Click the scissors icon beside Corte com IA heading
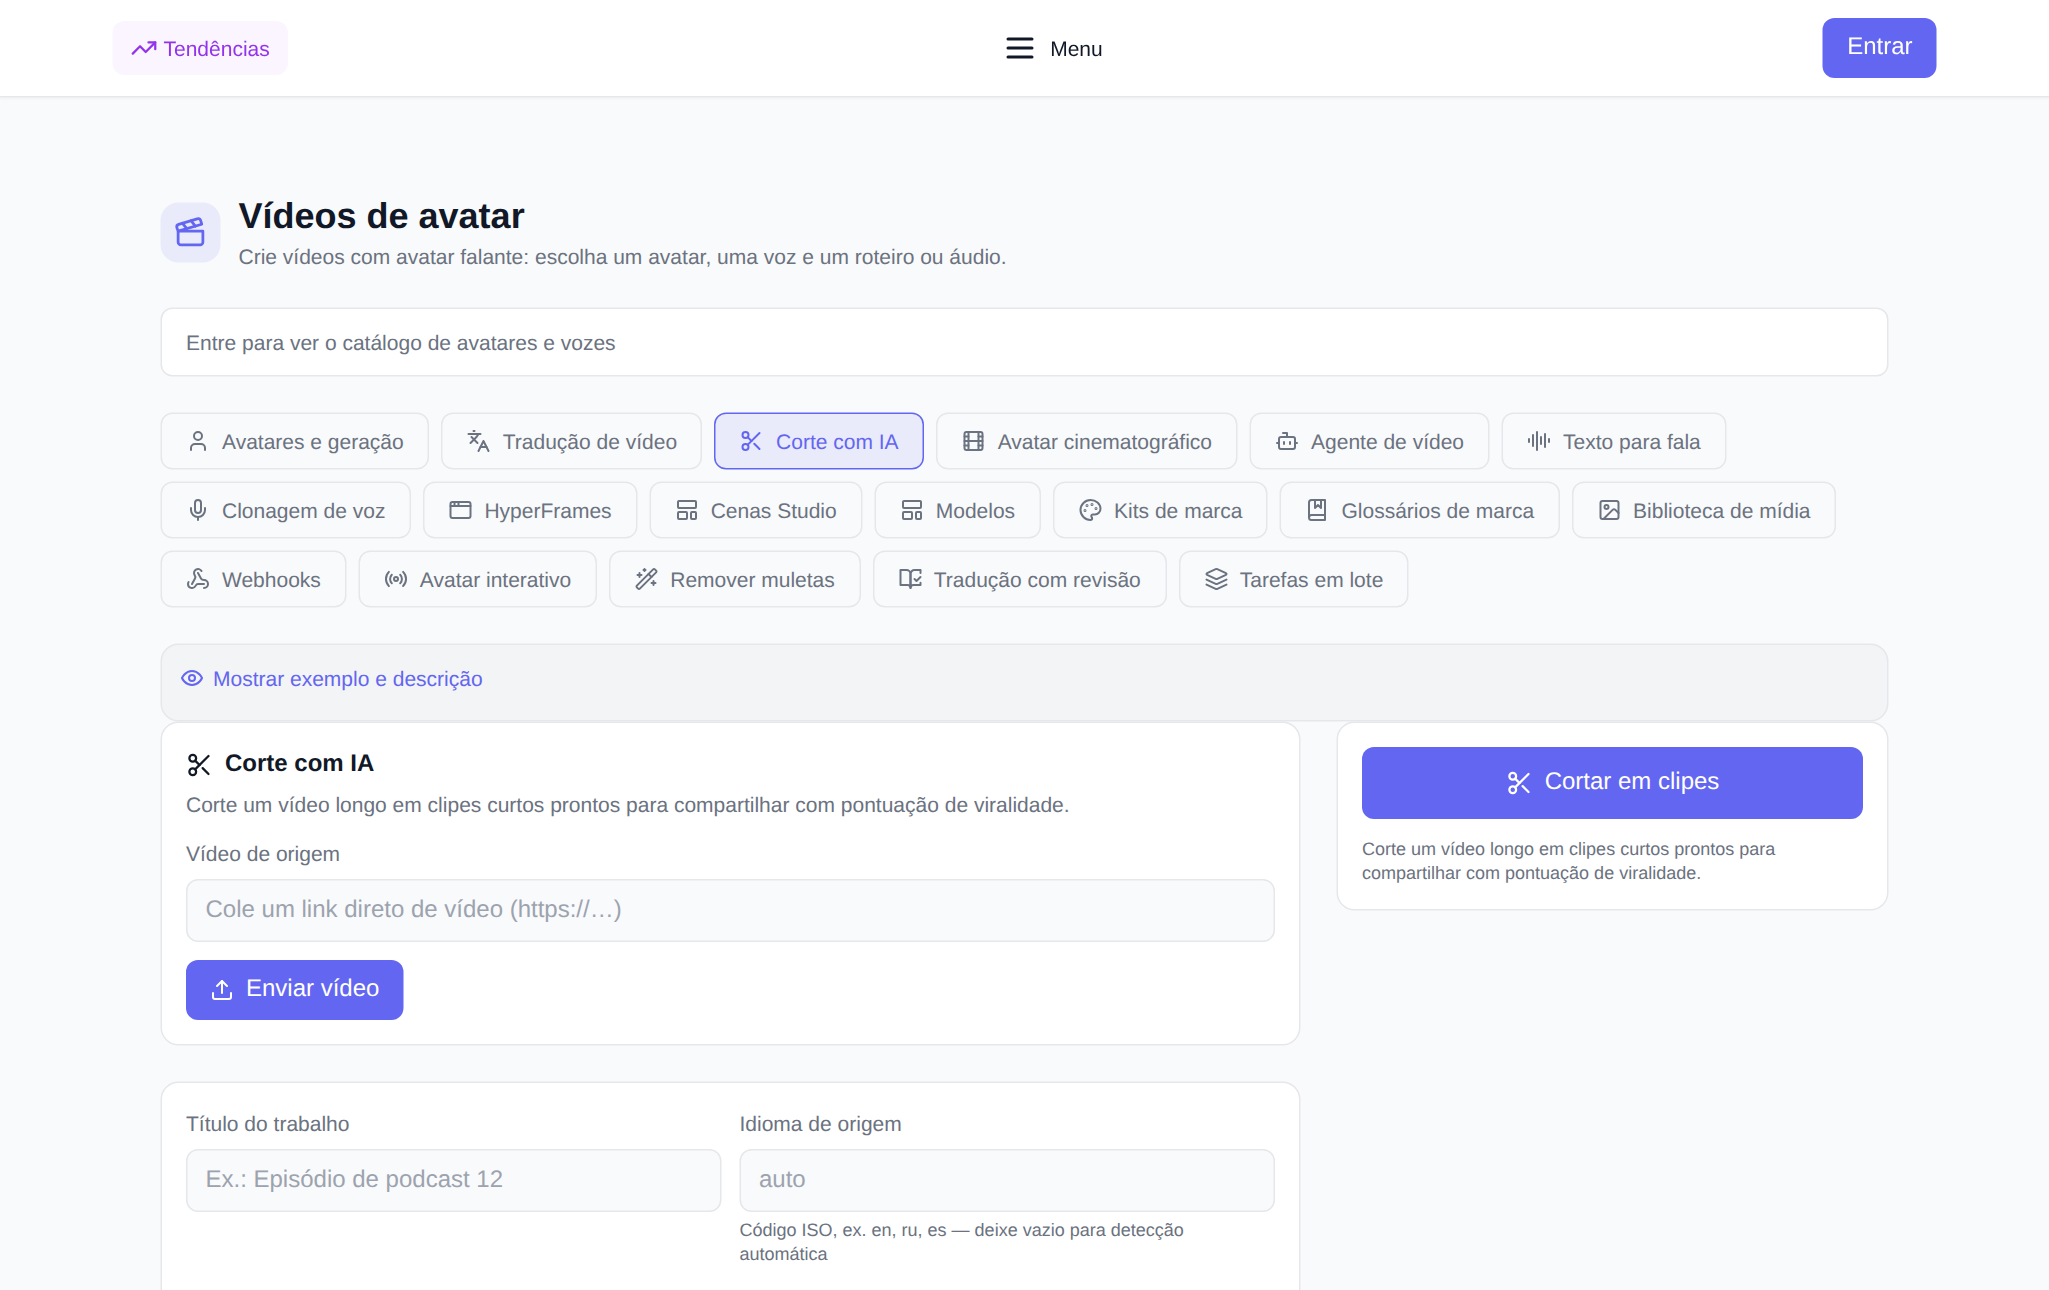This screenshot has height=1290, width=2049. click(x=199, y=765)
